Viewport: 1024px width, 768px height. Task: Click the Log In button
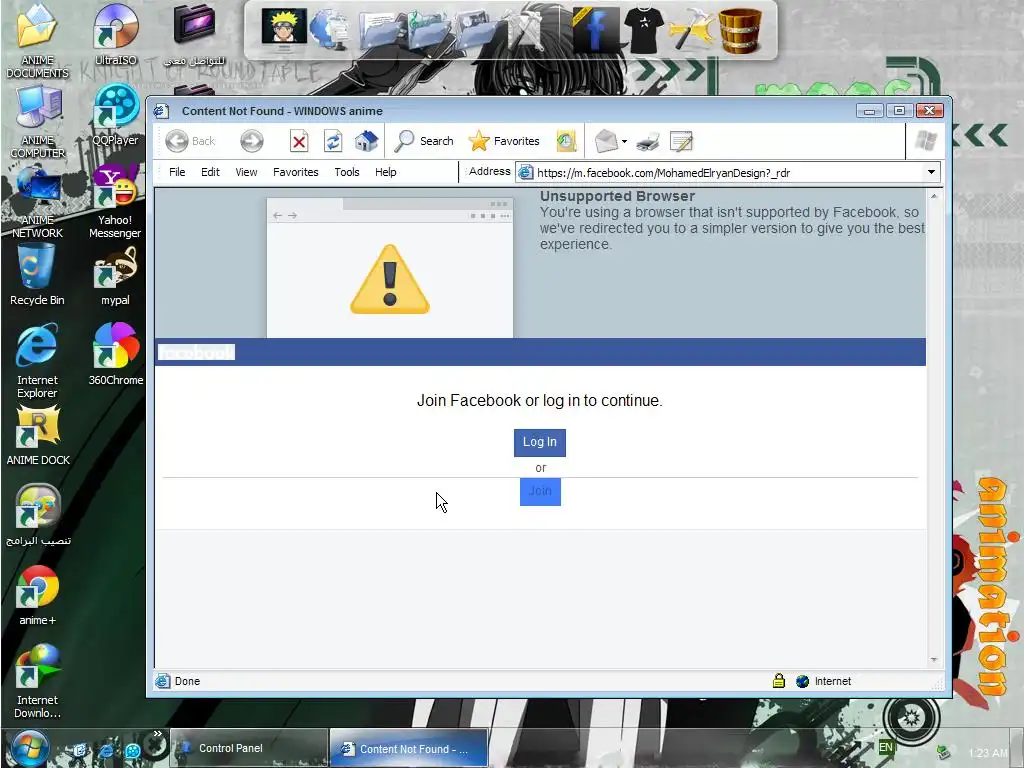pyautogui.click(x=539, y=442)
